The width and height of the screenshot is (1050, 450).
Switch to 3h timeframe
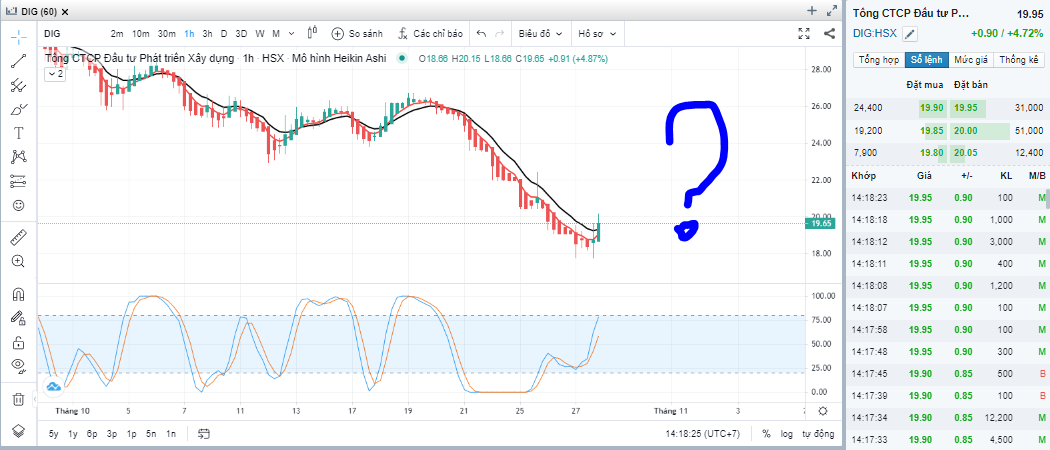208,33
